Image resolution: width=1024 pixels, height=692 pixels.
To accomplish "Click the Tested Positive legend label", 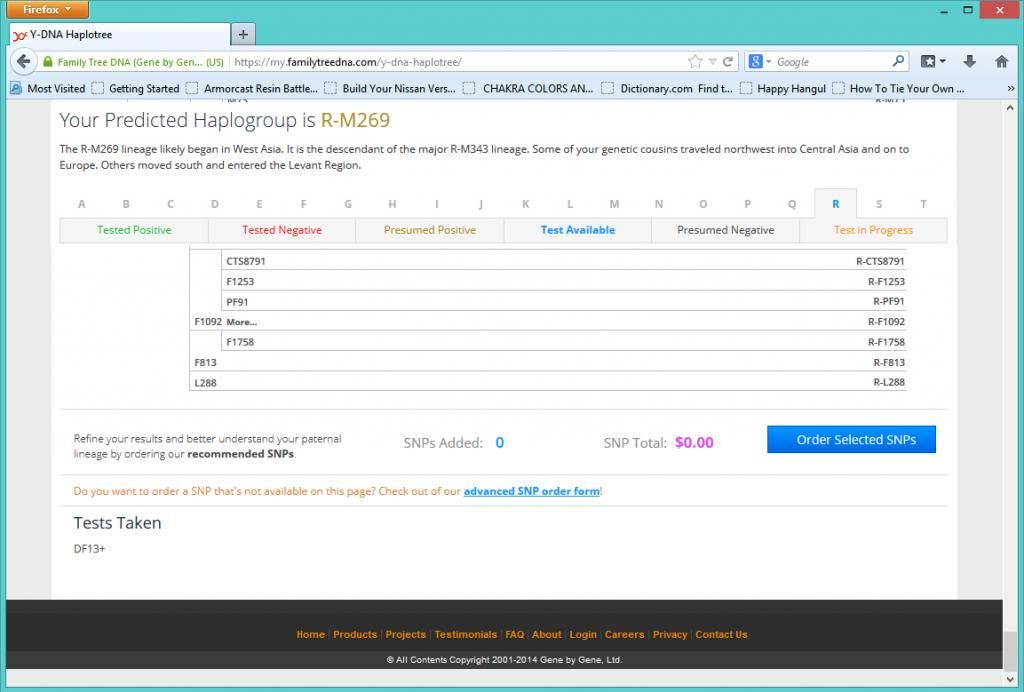I will tap(134, 230).
